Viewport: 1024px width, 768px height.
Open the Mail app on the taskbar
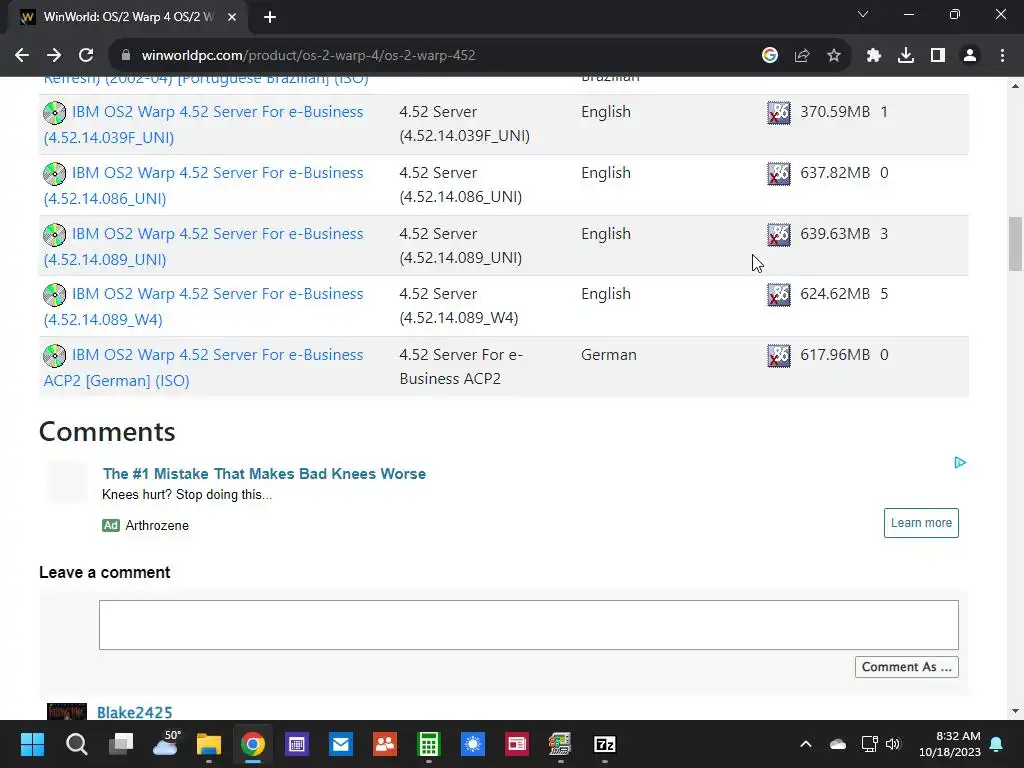pos(341,744)
